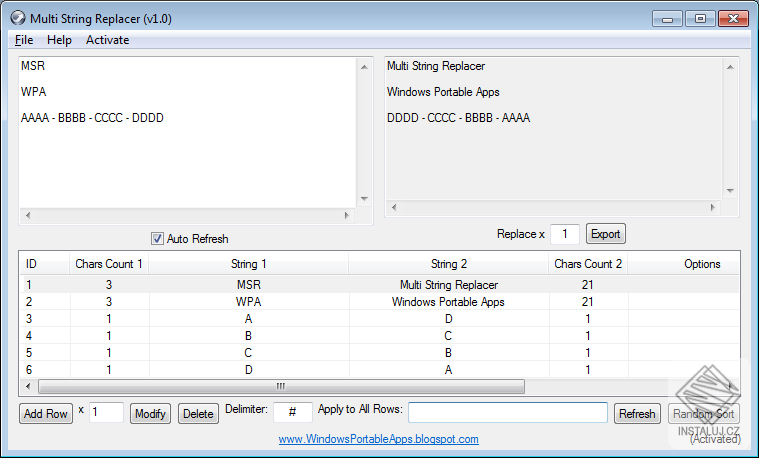Click the Add Row count field

[106, 412]
